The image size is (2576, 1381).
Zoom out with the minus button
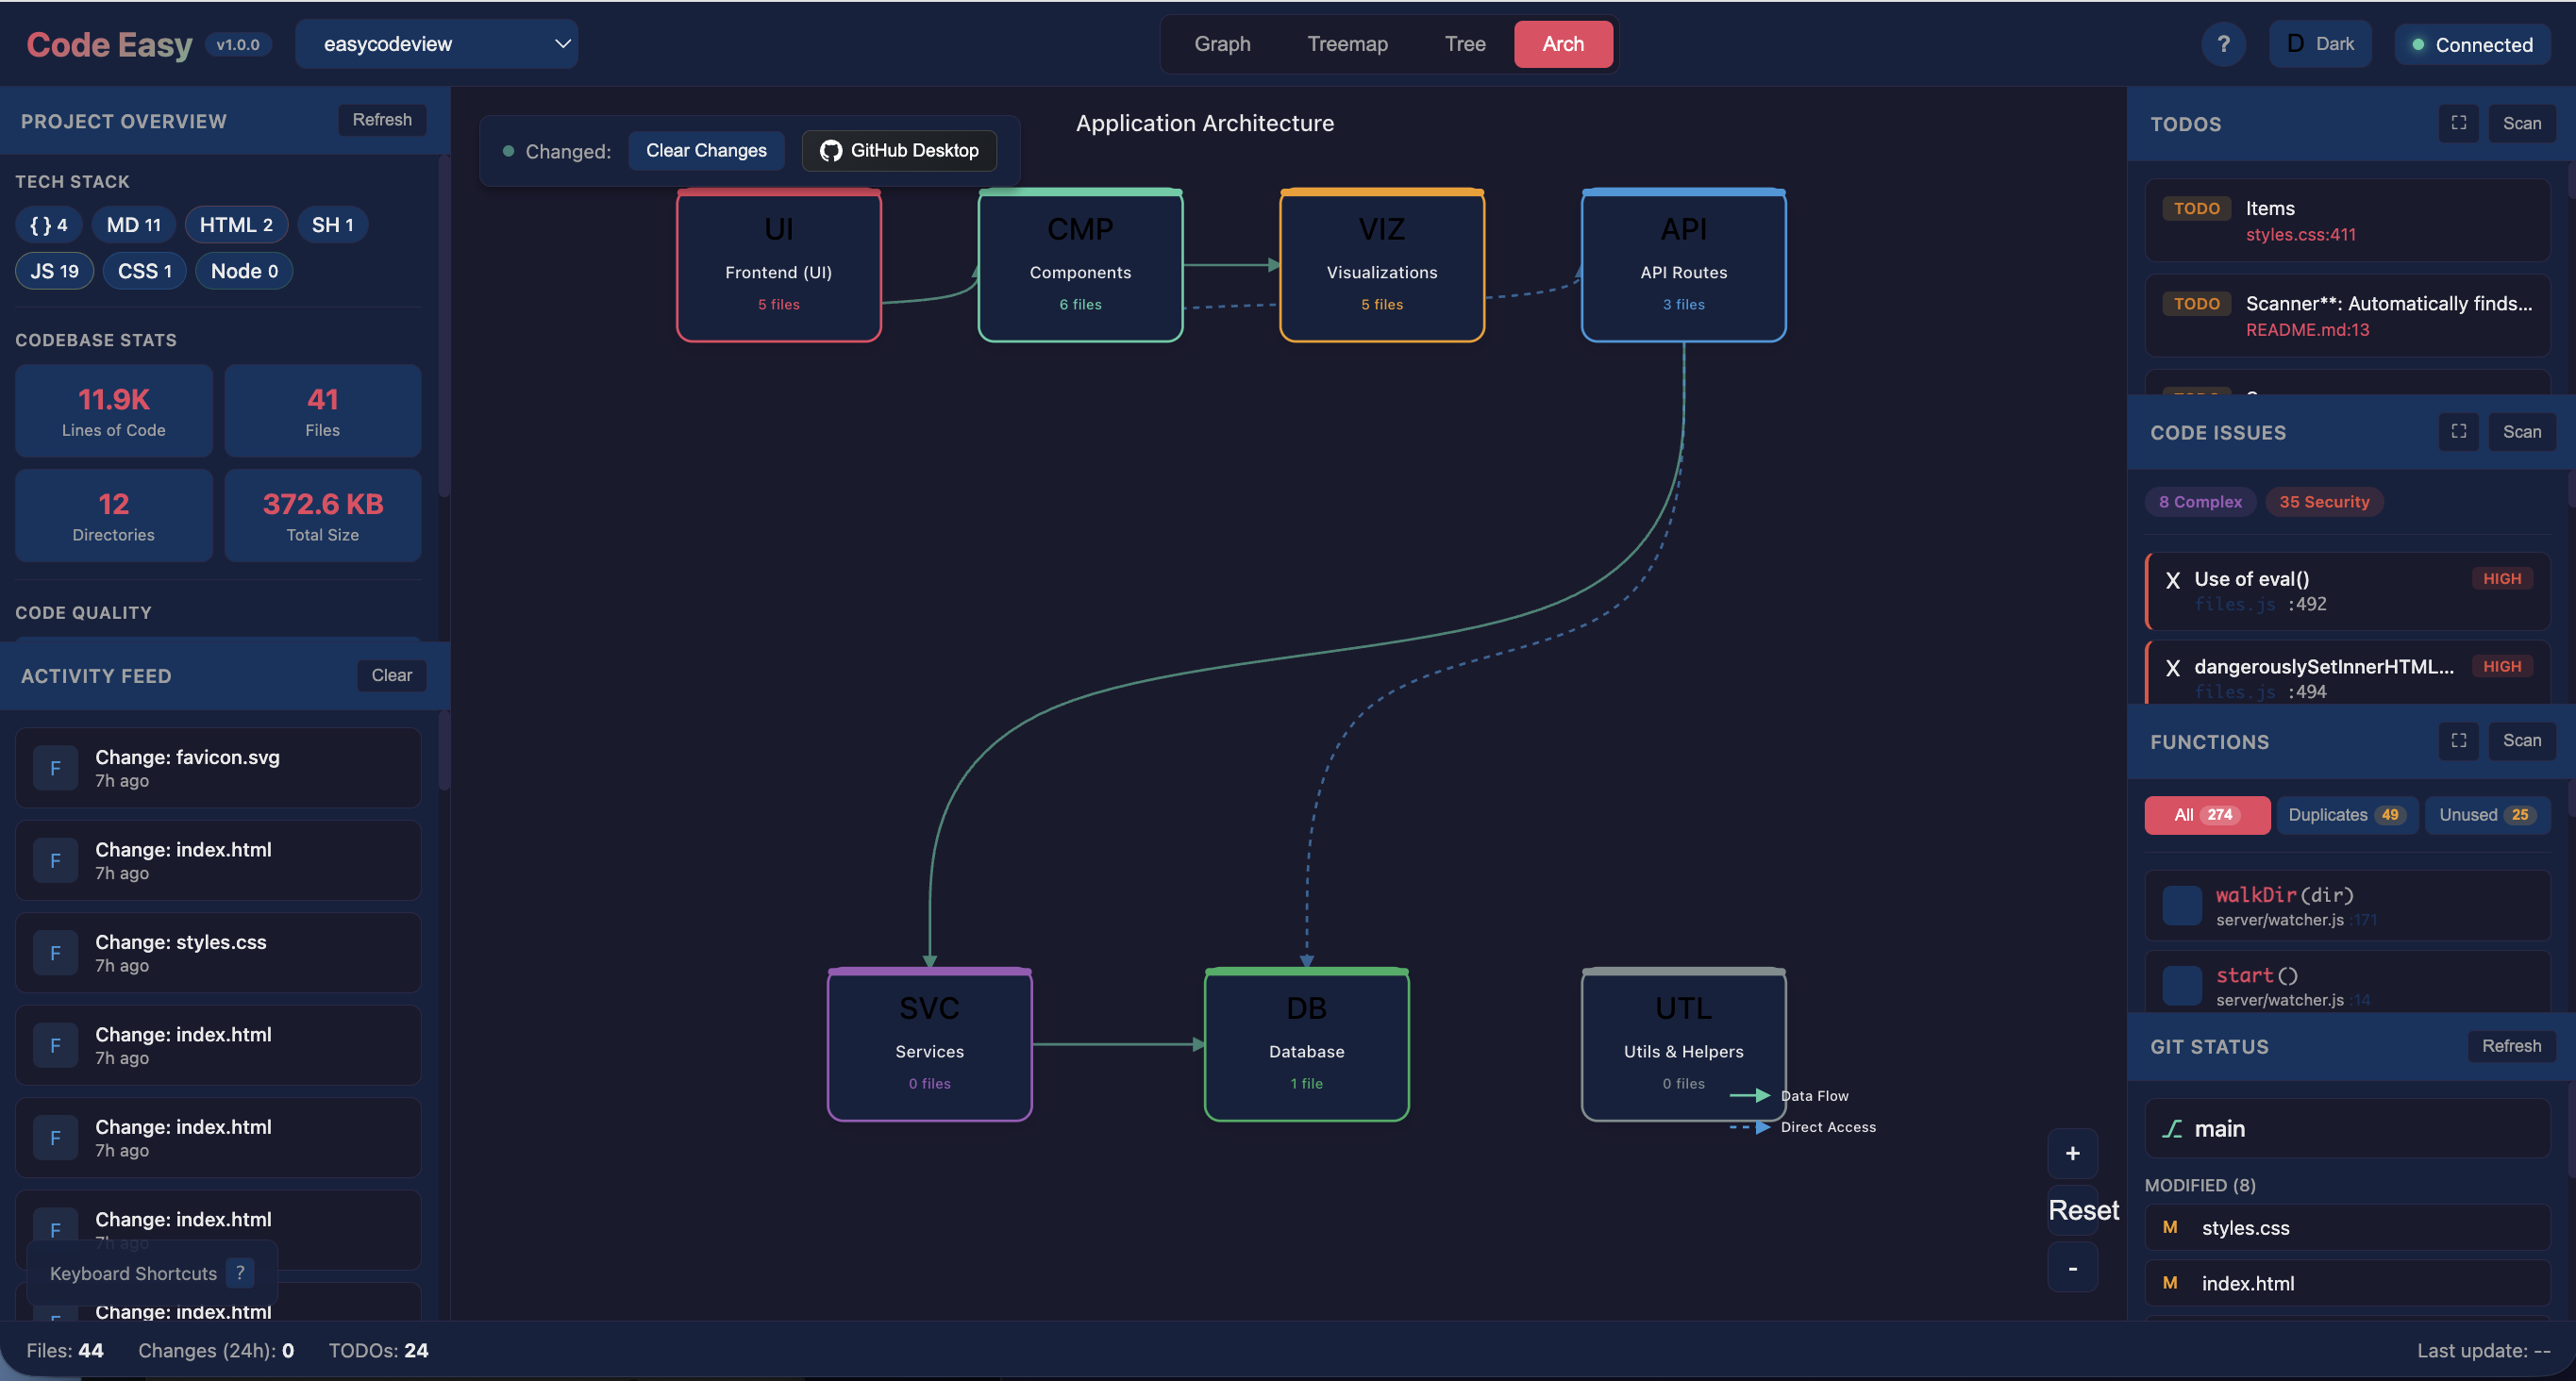pyautogui.click(x=2073, y=1267)
